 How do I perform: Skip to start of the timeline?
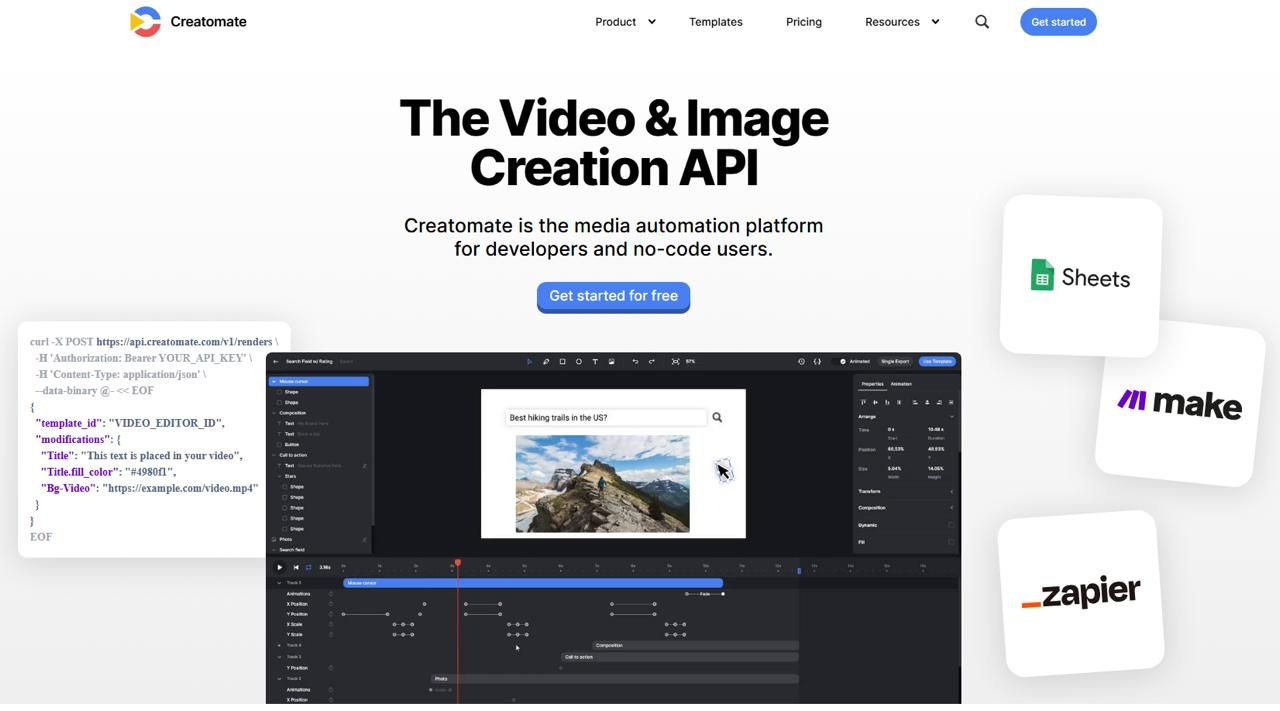(x=296, y=567)
